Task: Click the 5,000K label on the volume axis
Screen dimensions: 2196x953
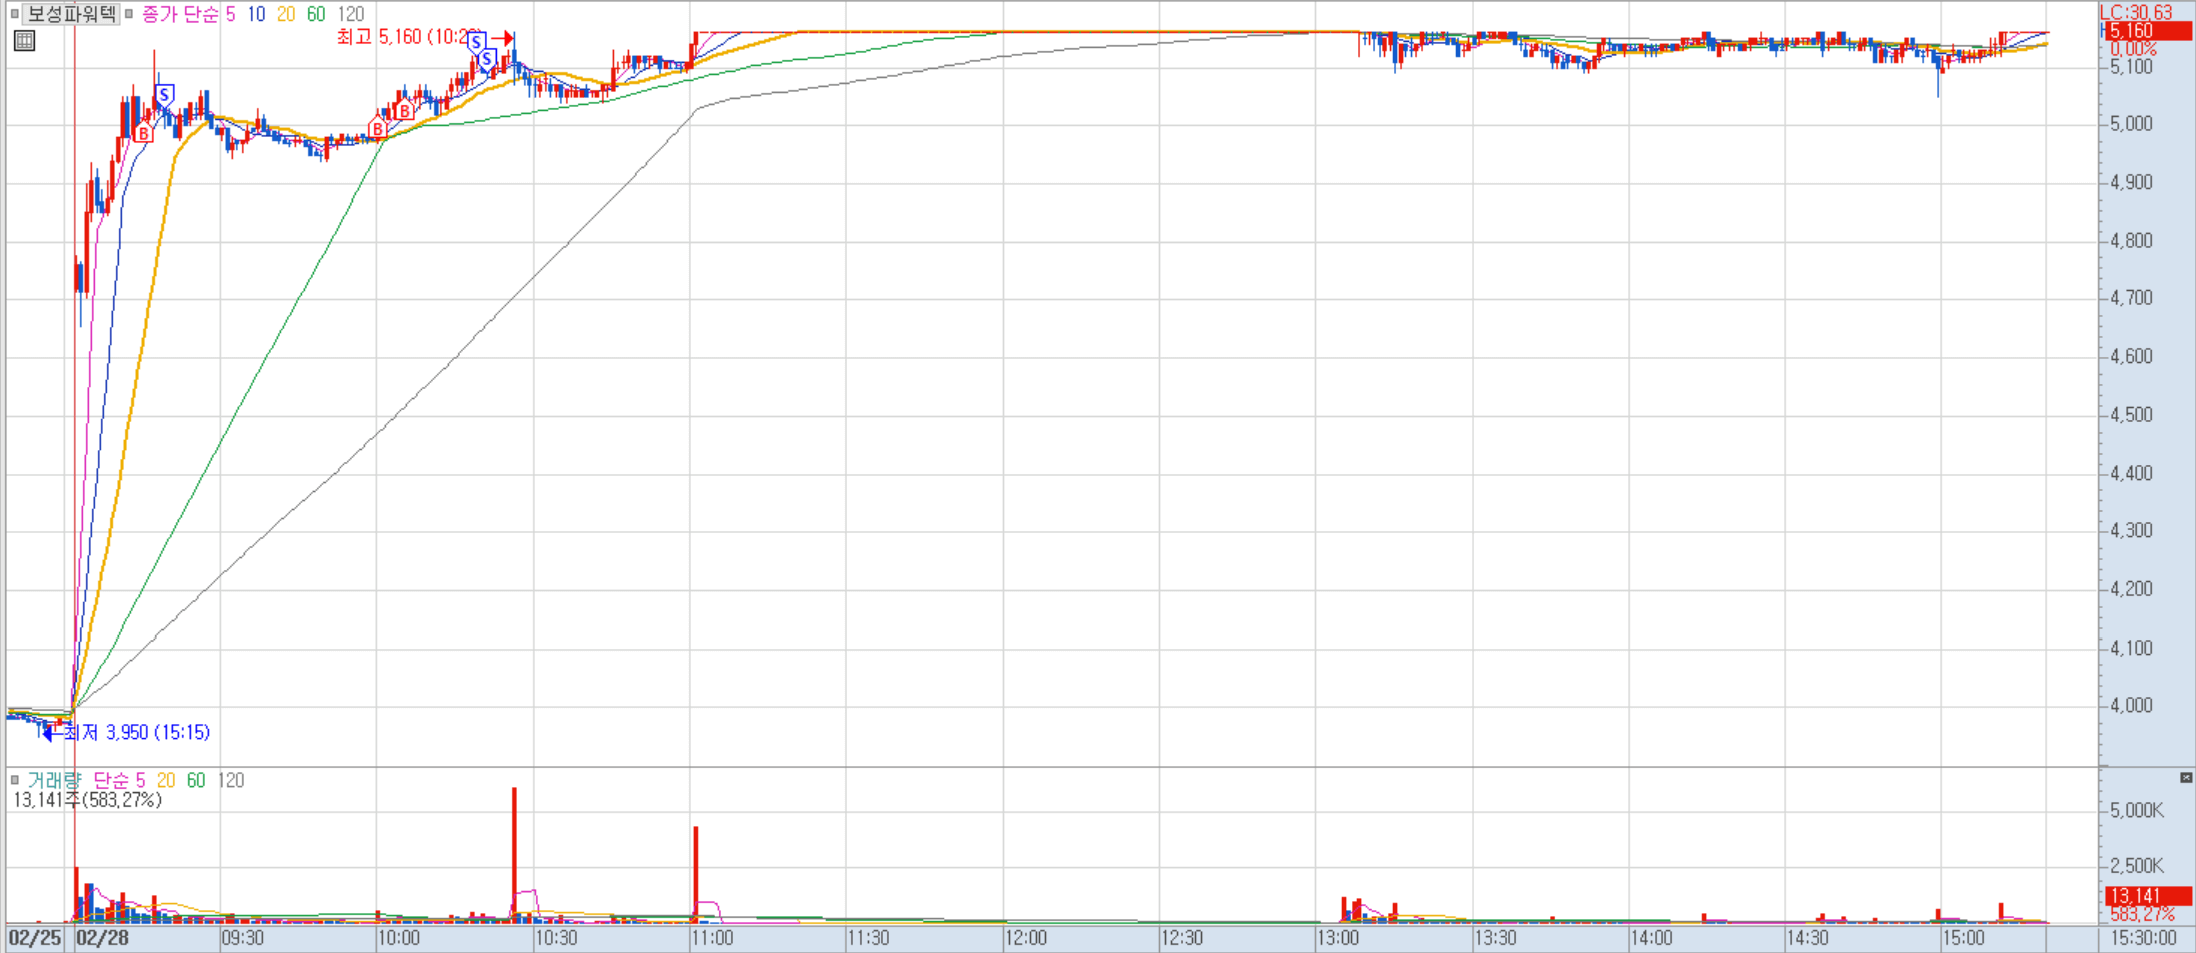Action: (x=2137, y=810)
